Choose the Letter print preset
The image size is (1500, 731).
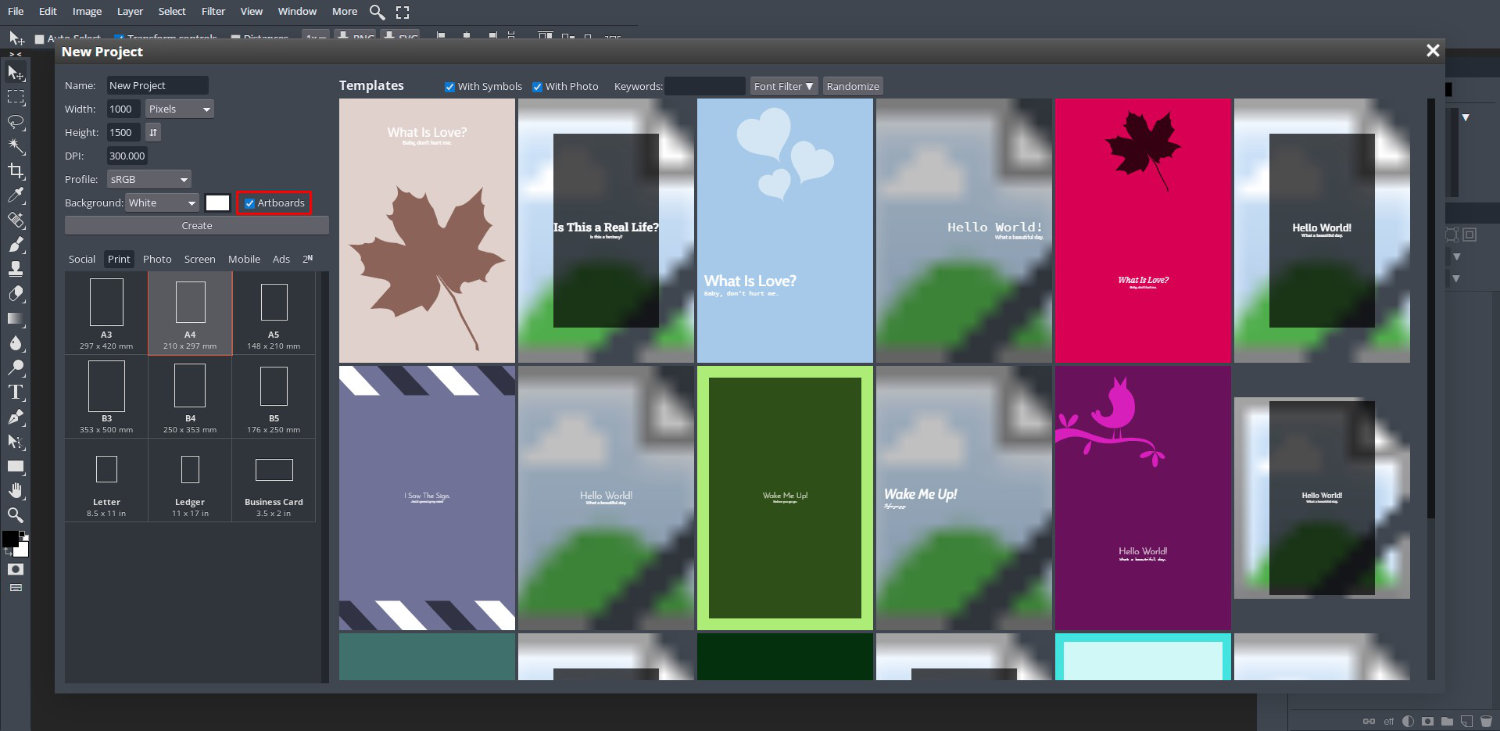[107, 480]
